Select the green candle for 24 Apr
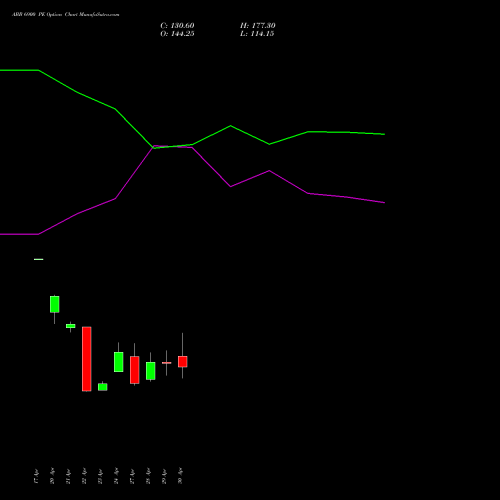 point(119,362)
